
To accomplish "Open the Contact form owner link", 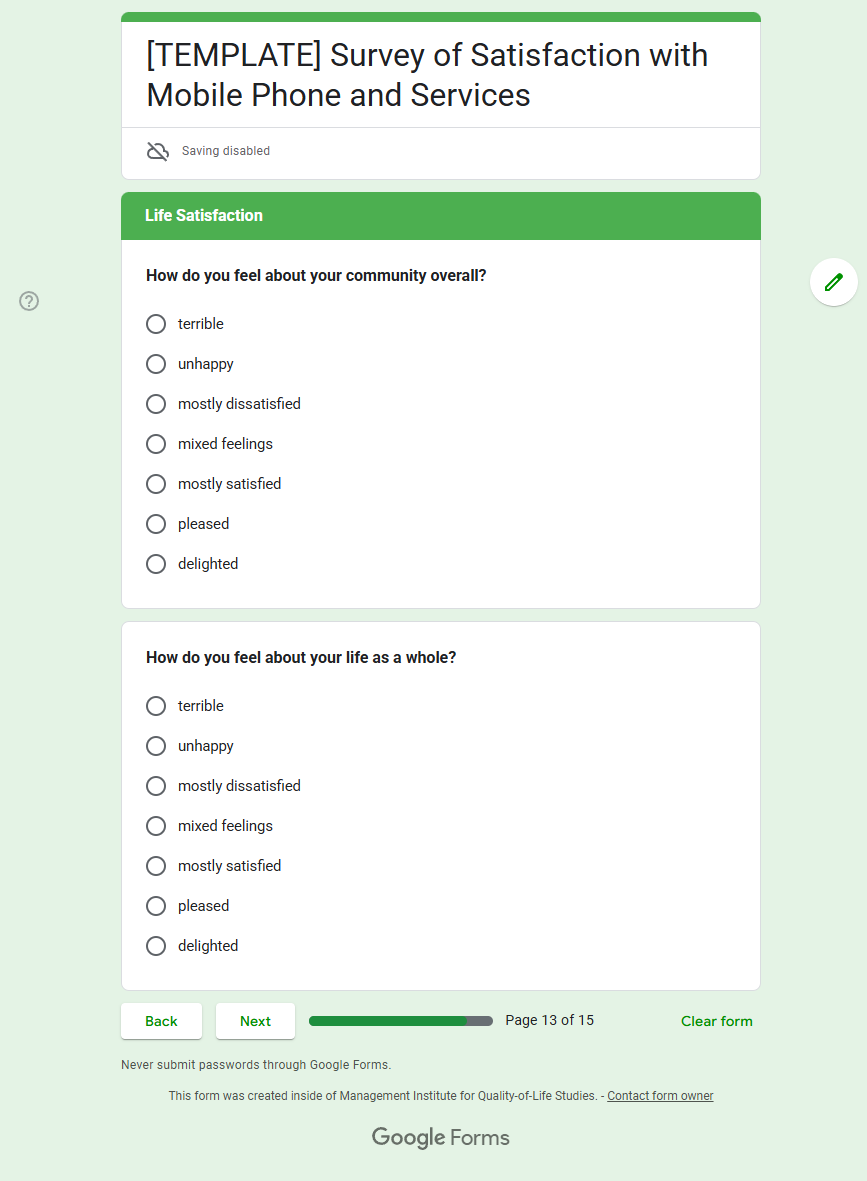I will (660, 1096).
